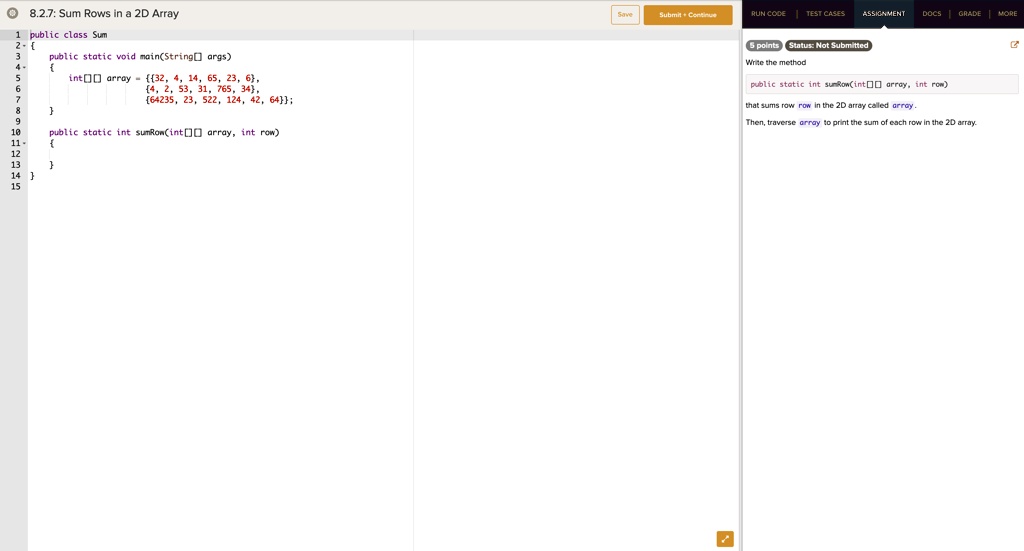This screenshot has width=1024, height=551.
Task: Collapse the class block at line 2
Action: pyautogui.click(x=23, y=46)
